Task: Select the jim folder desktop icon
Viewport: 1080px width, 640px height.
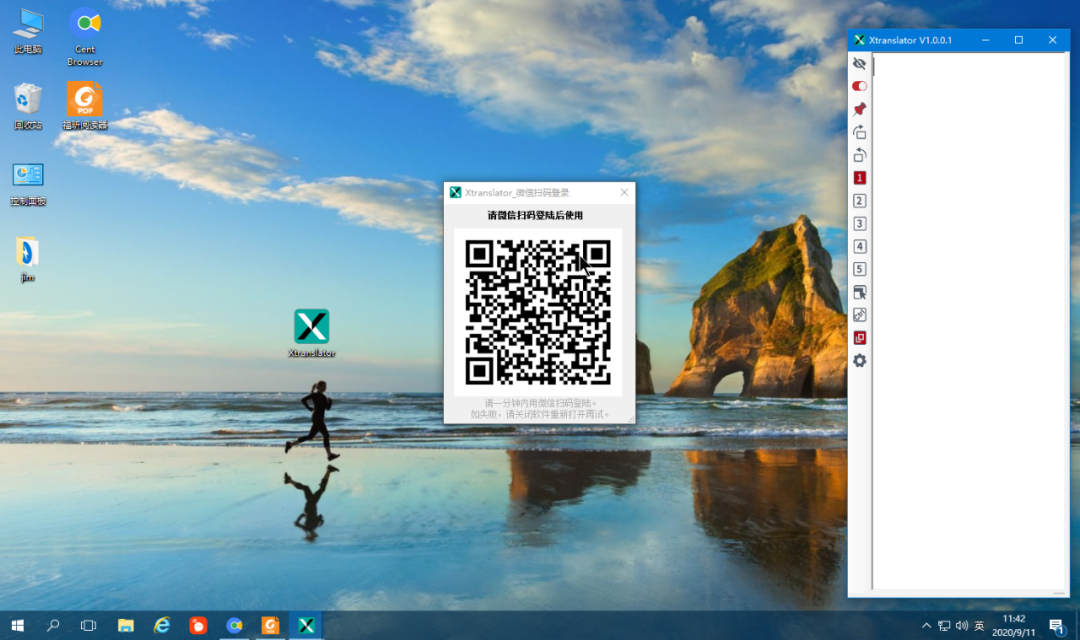Action: pyautogui.click(x=28, y=259)
